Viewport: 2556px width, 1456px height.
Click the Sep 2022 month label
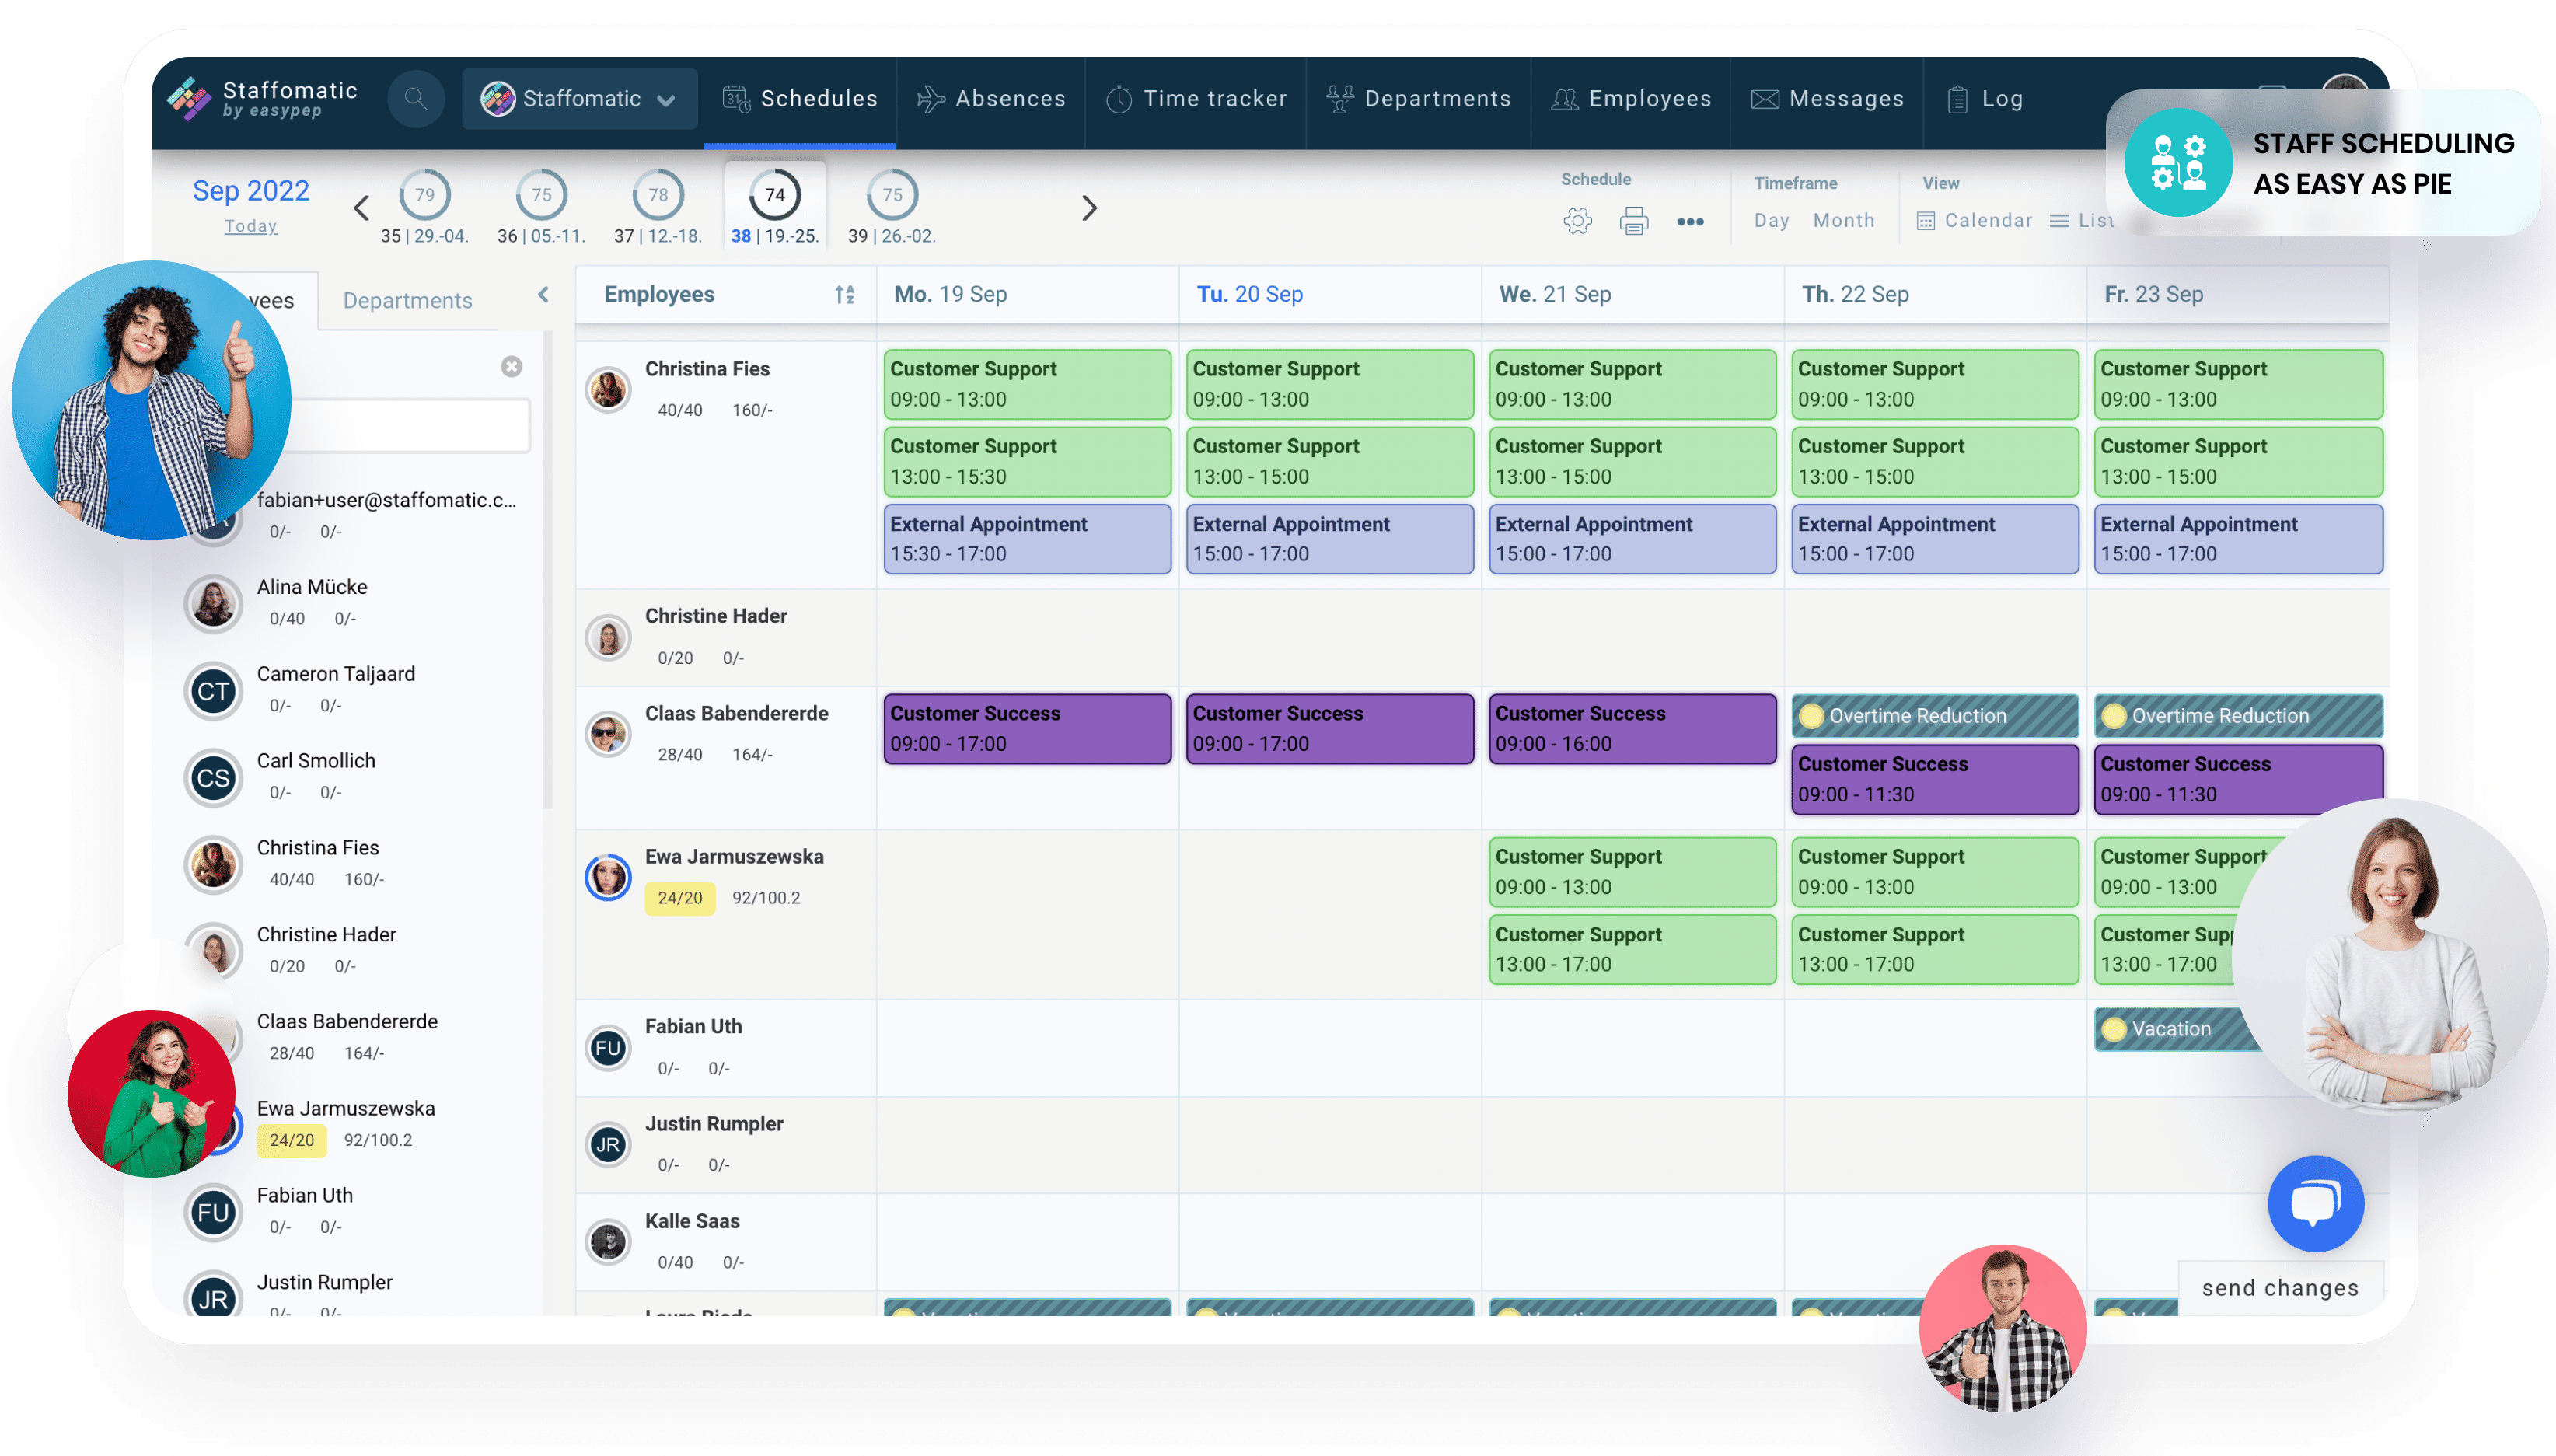click(251, 190)
